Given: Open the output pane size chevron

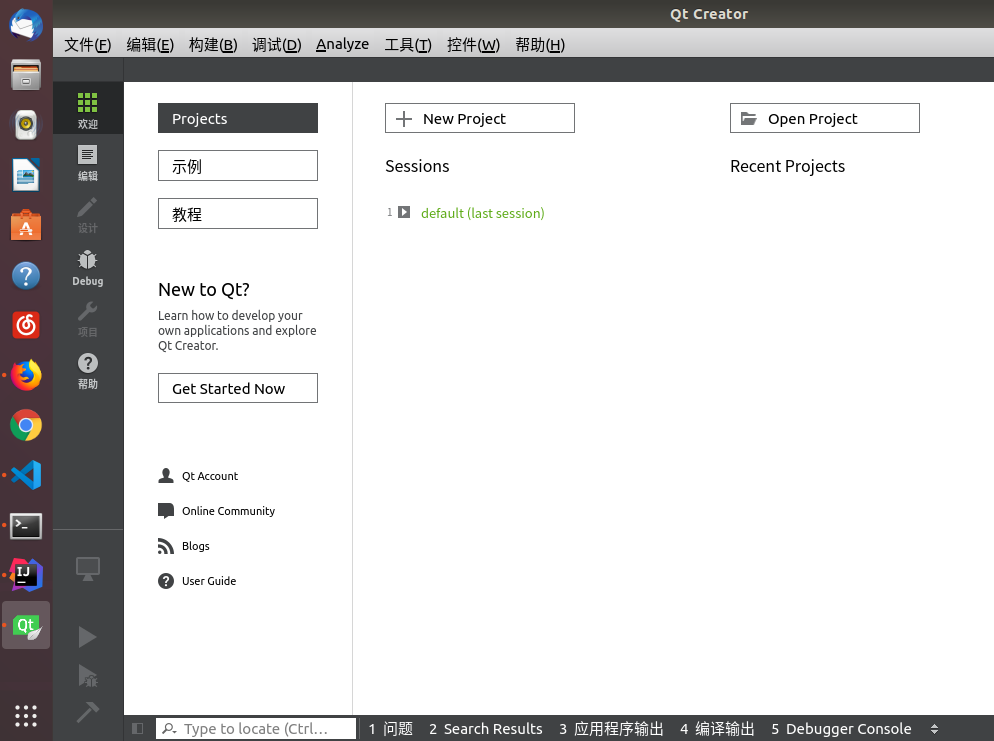Looking at the screenshot, I should 934,729.
